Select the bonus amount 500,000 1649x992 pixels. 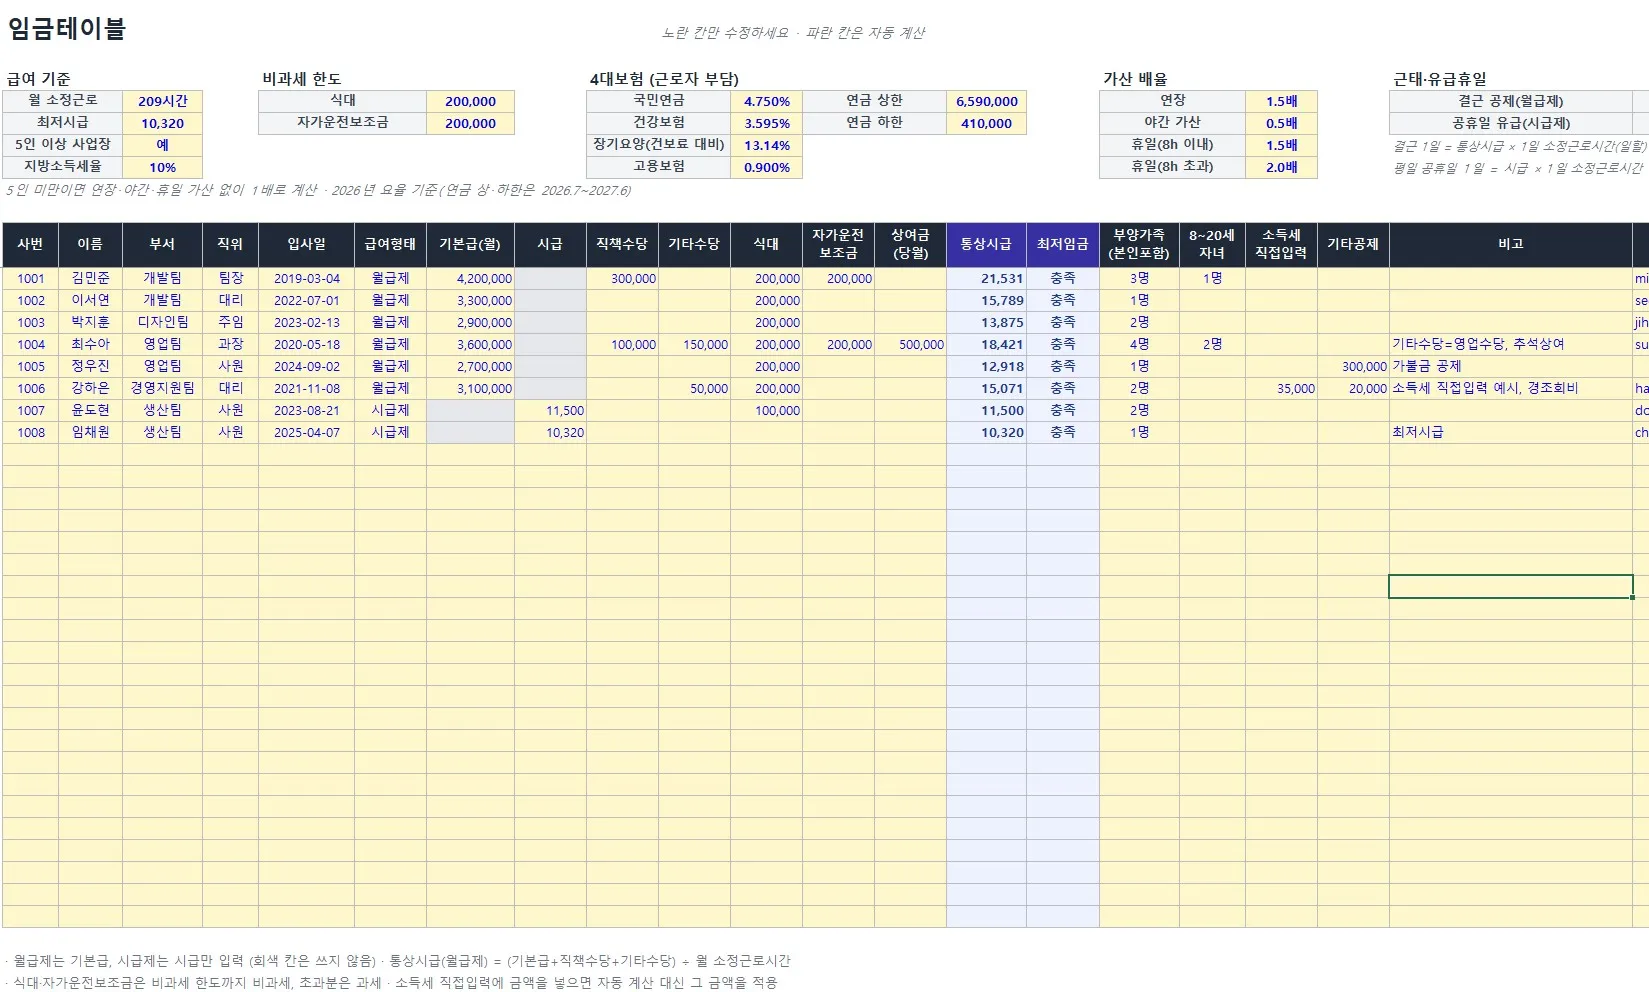tap(910, 344)
